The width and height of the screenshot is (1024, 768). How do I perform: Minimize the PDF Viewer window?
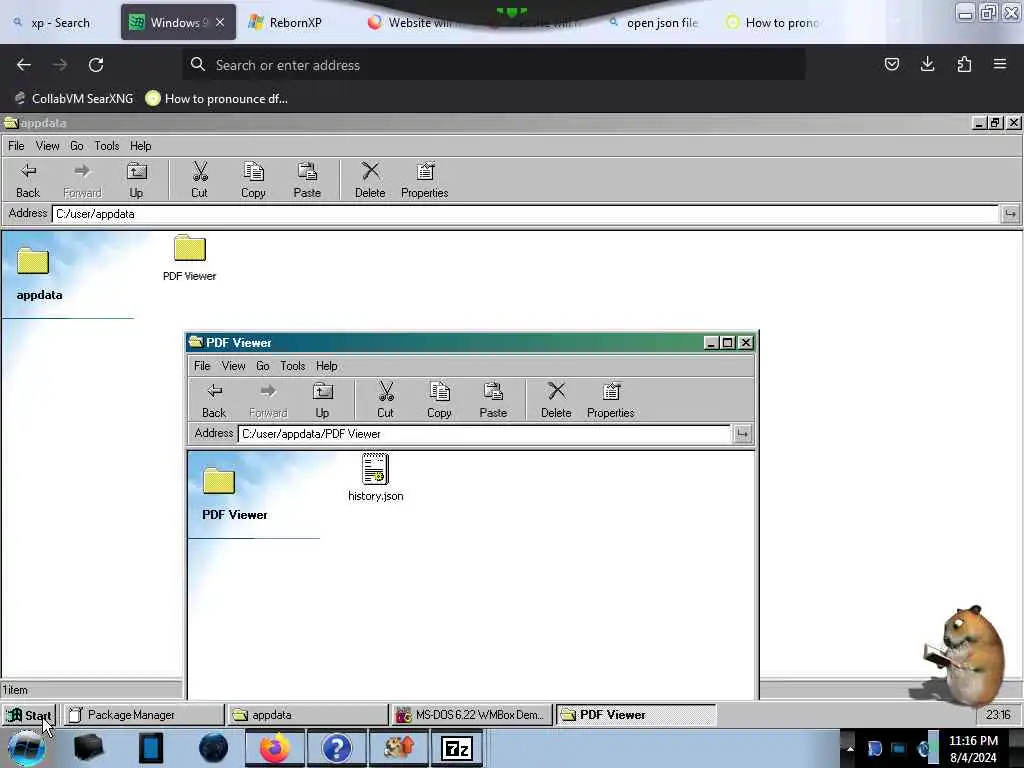click(x=711, y=343)
